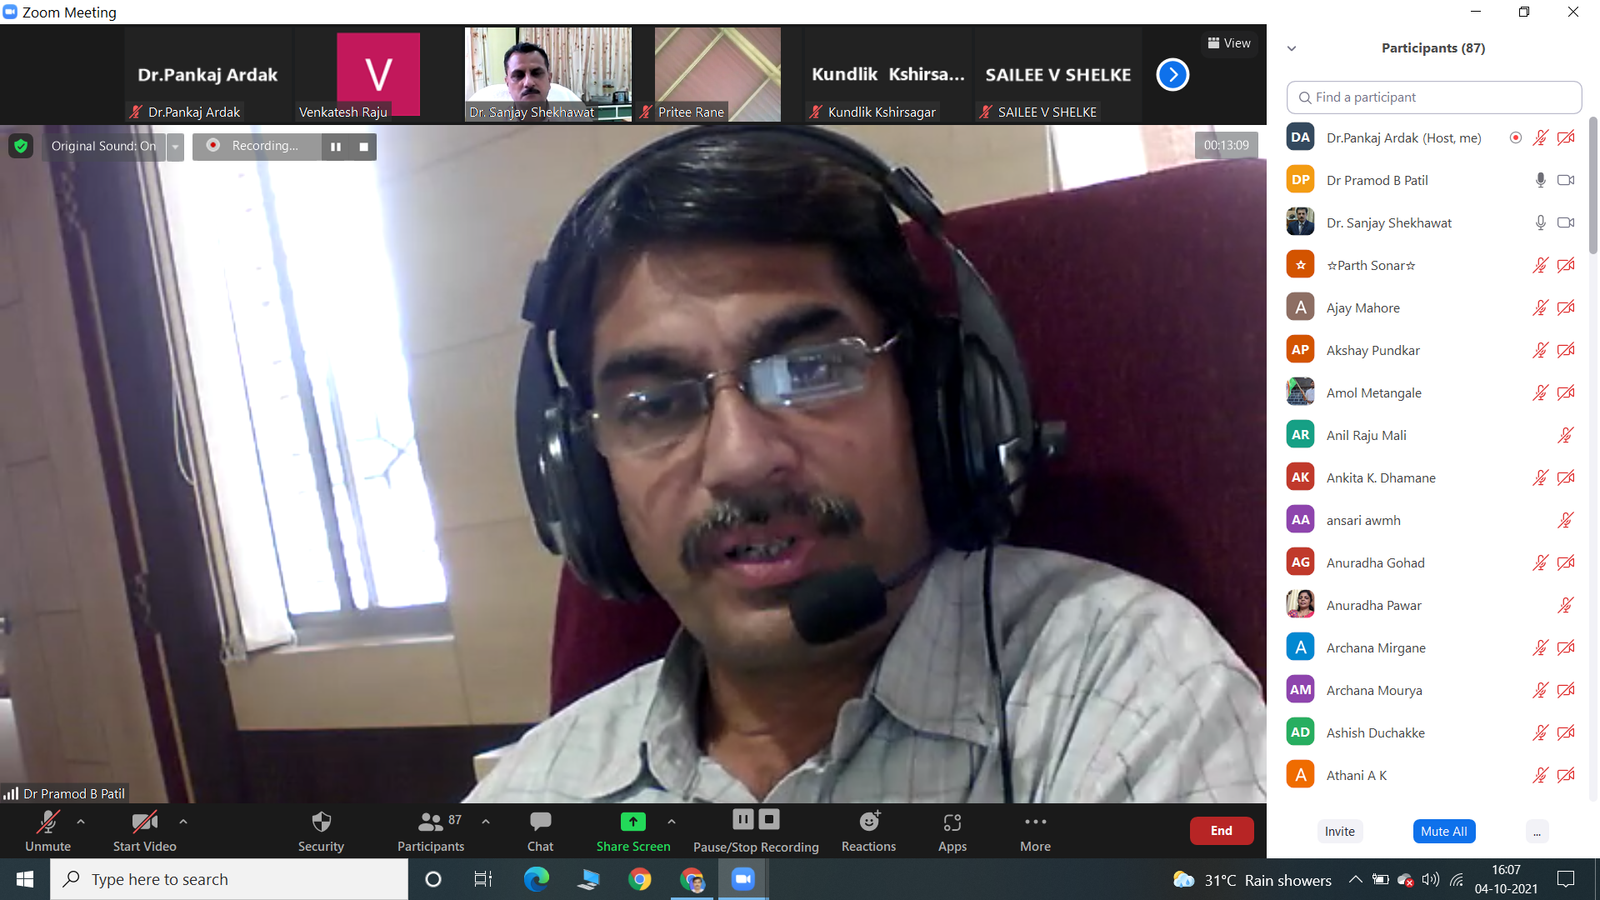Viewport: 1600px width, 900px height.
Task: Open the three-dot menu beside Mute All
Action: [x=1537, y=831]
